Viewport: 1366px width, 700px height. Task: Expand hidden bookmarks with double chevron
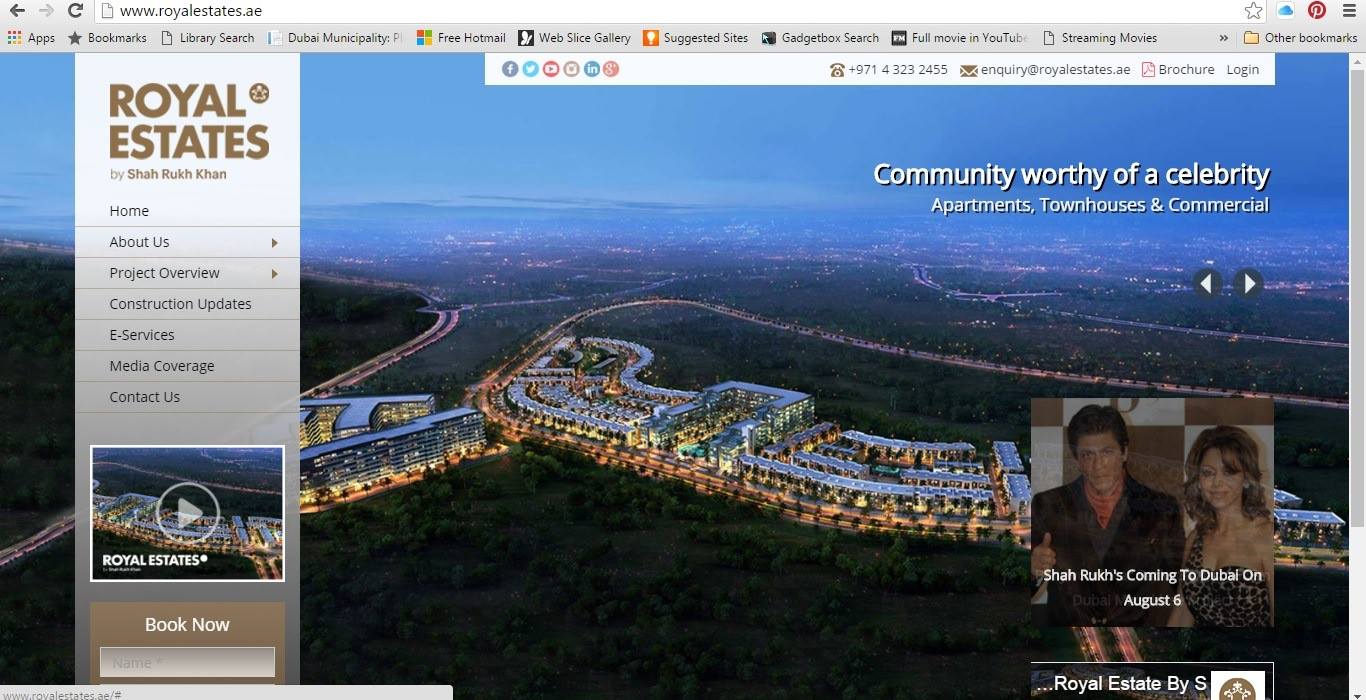[1223, 38]
